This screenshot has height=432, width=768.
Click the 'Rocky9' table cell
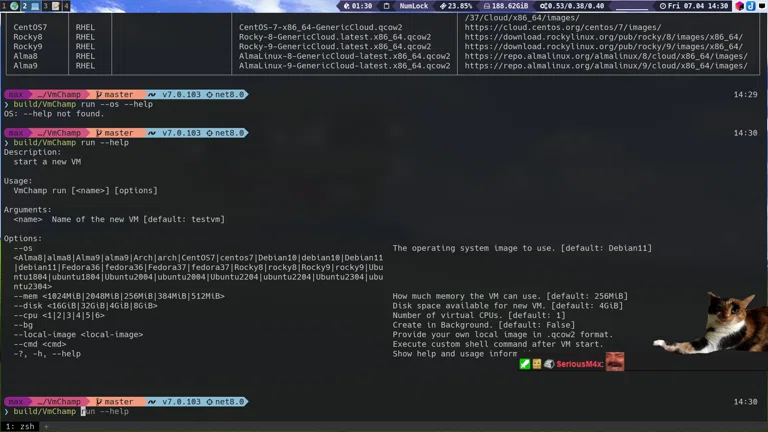[x=28, y=47]
